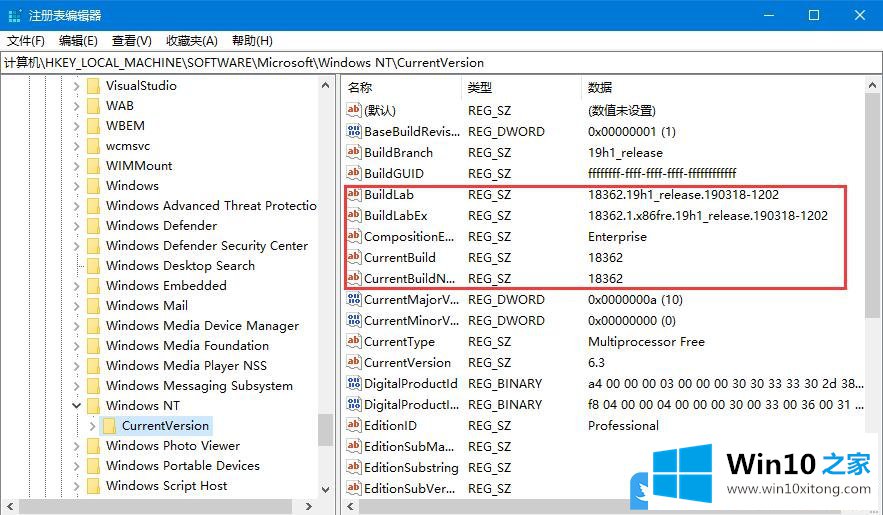Viewport: 883px width, 515px height.
Task: Click the Windows Mail folder icon
Action: pyautogui.click(x=93, y=306)
